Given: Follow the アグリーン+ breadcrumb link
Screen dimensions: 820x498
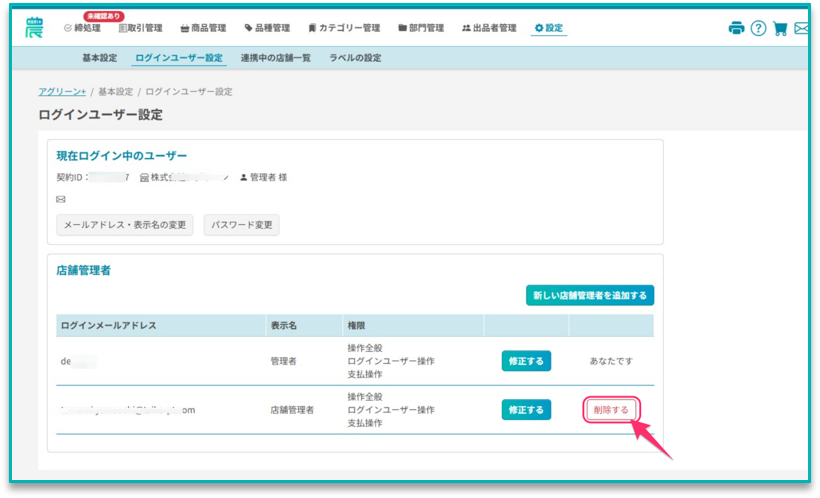Looking at the screenshot, I should click(62, 92).
